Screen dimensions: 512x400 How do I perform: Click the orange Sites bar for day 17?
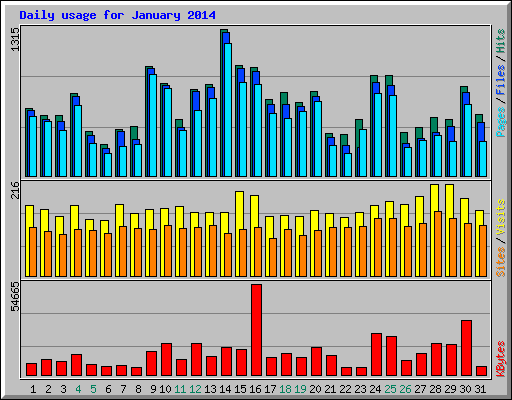coord(273,257)
